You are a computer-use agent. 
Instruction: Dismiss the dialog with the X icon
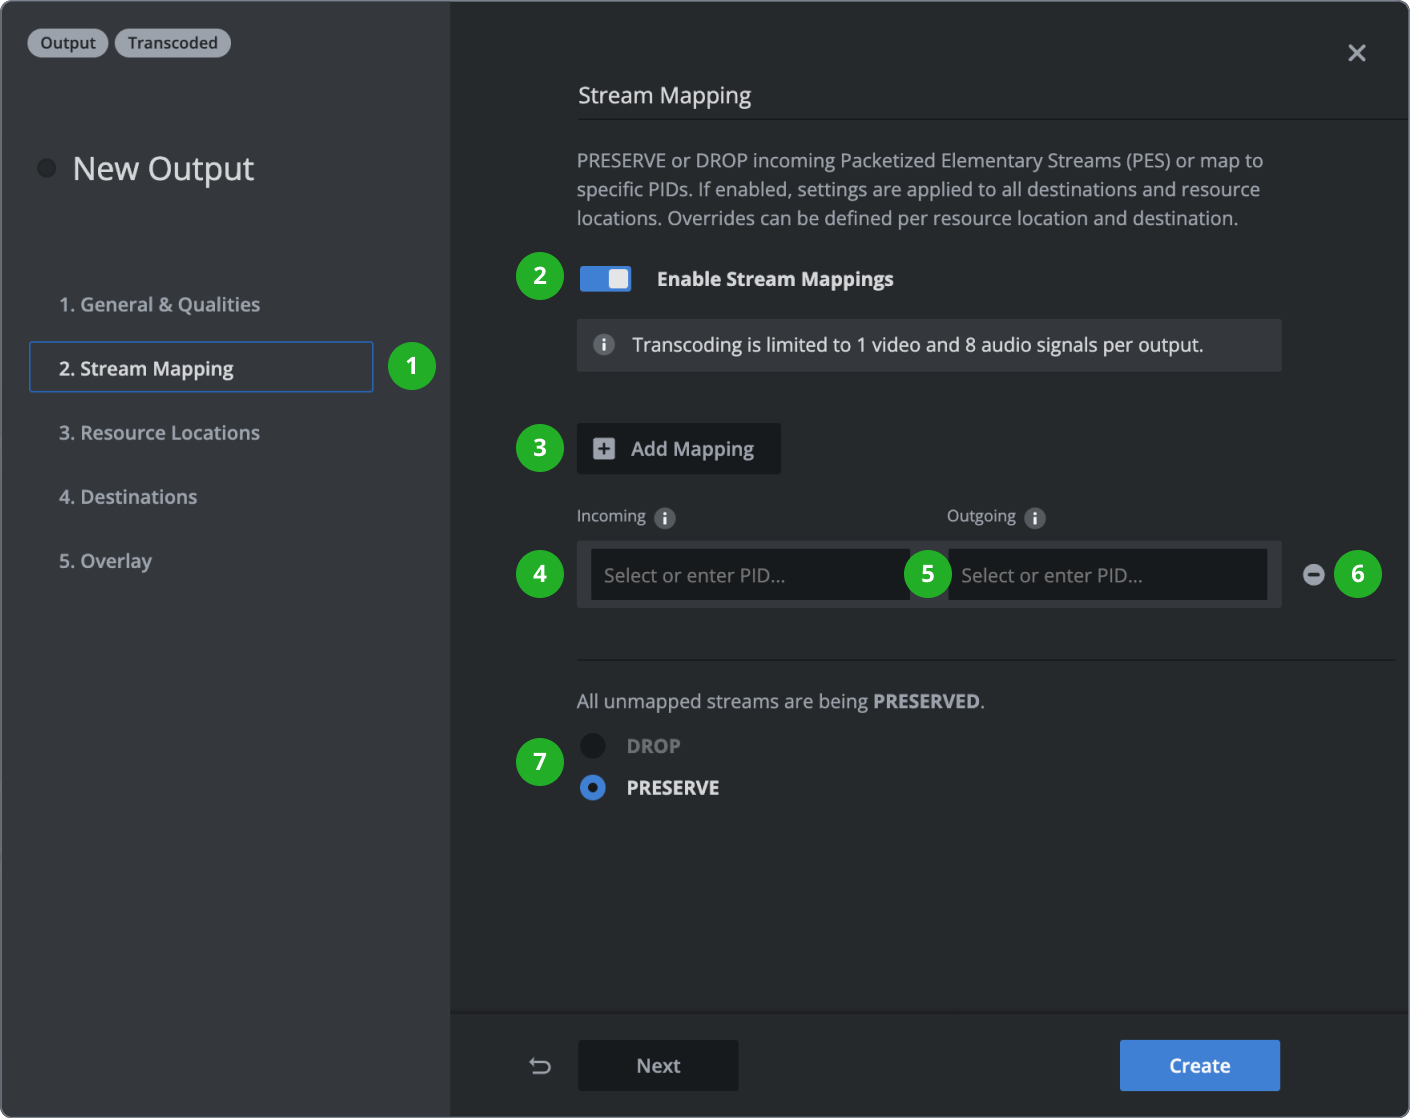pyautogui.click(x=1357, y=53)
